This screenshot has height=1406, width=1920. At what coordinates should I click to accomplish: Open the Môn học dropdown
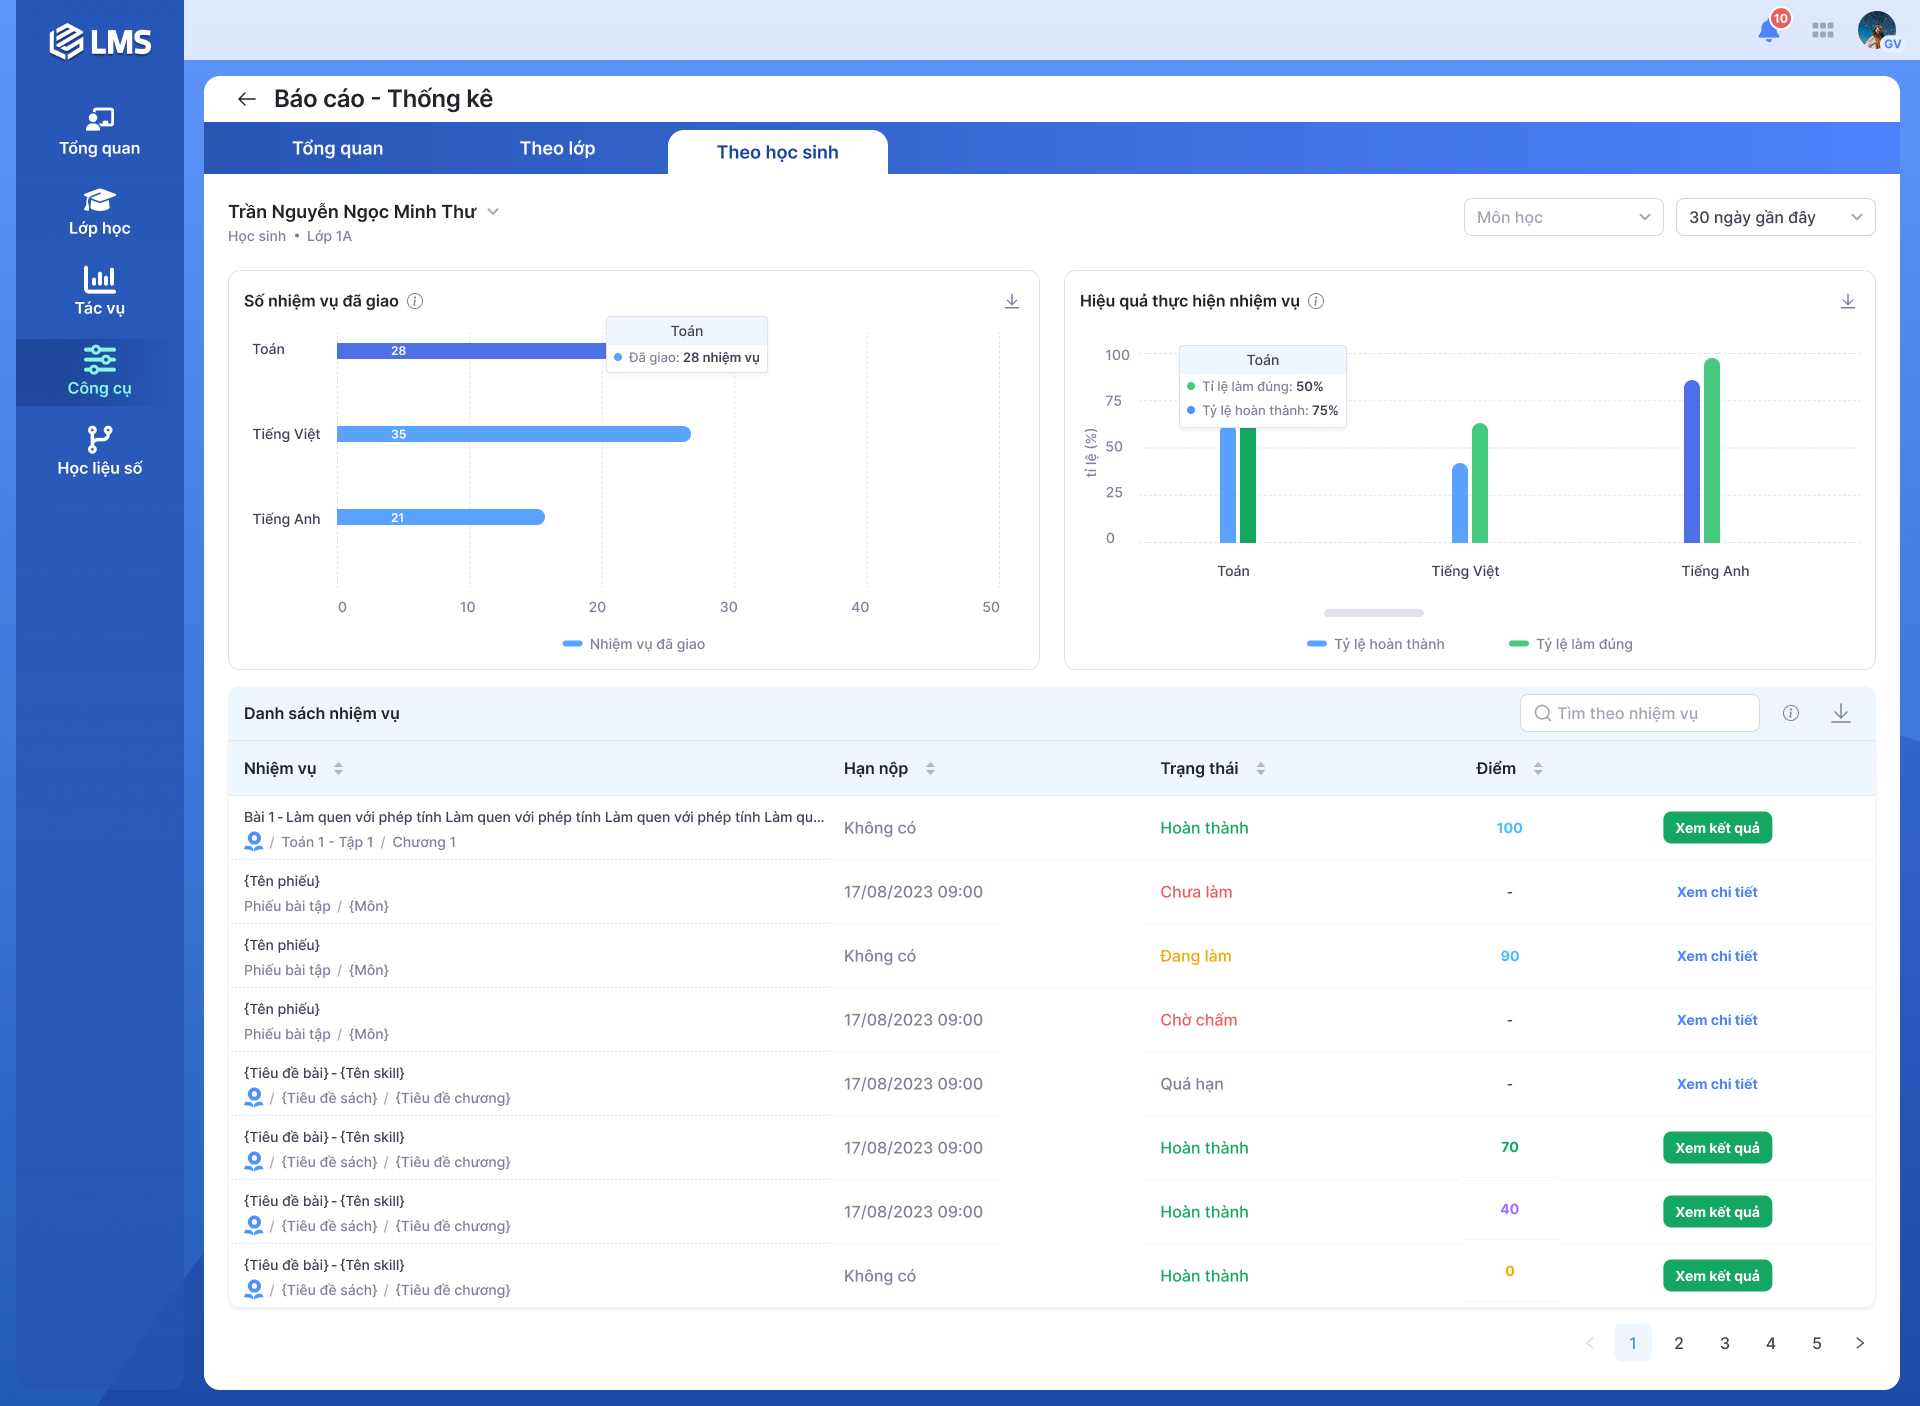1562,217
